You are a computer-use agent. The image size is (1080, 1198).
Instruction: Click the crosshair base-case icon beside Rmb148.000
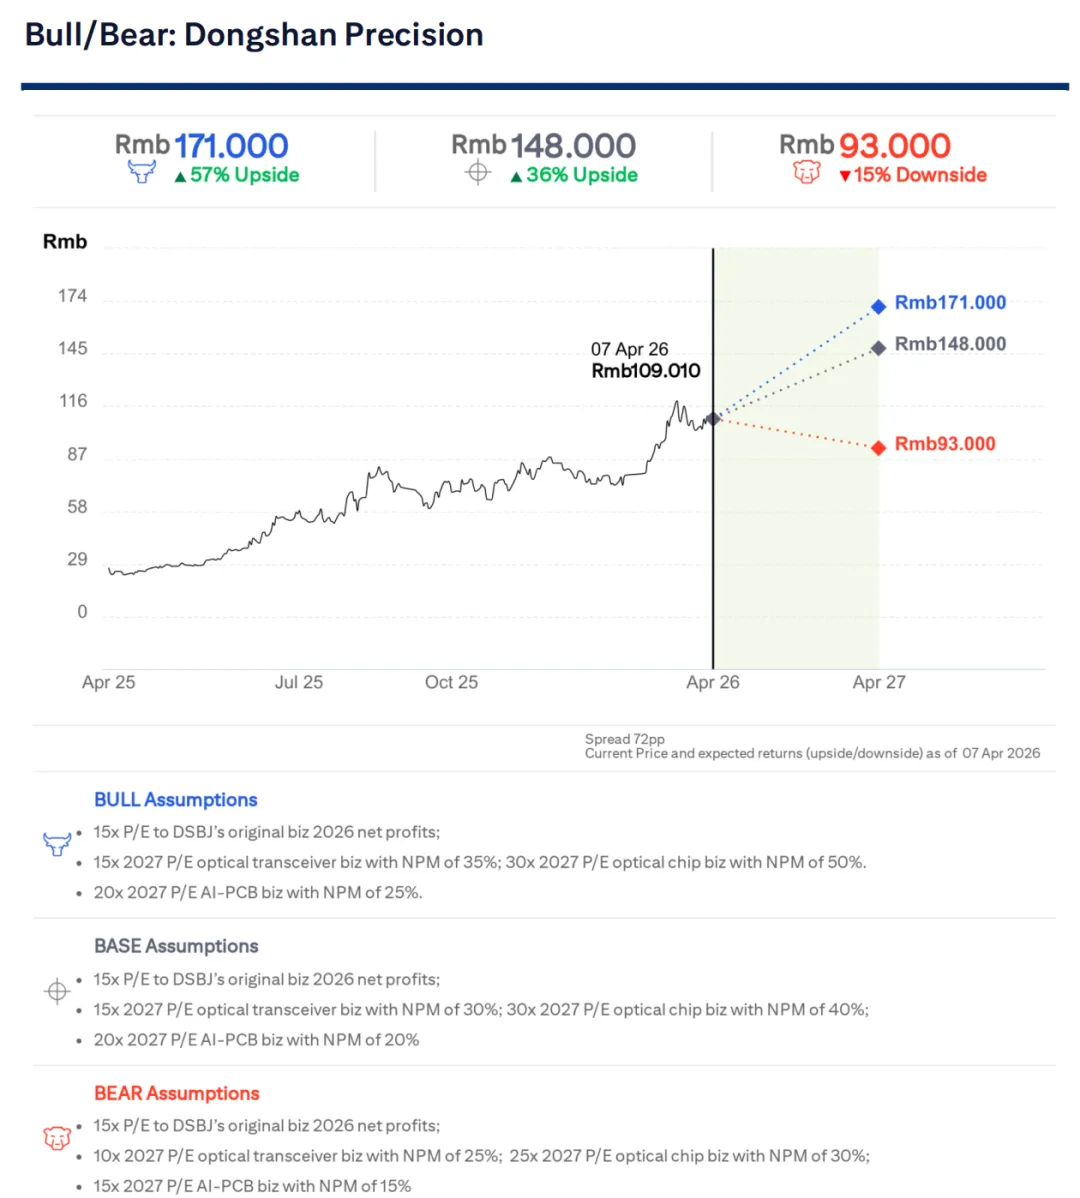click(x=478, y=173)
